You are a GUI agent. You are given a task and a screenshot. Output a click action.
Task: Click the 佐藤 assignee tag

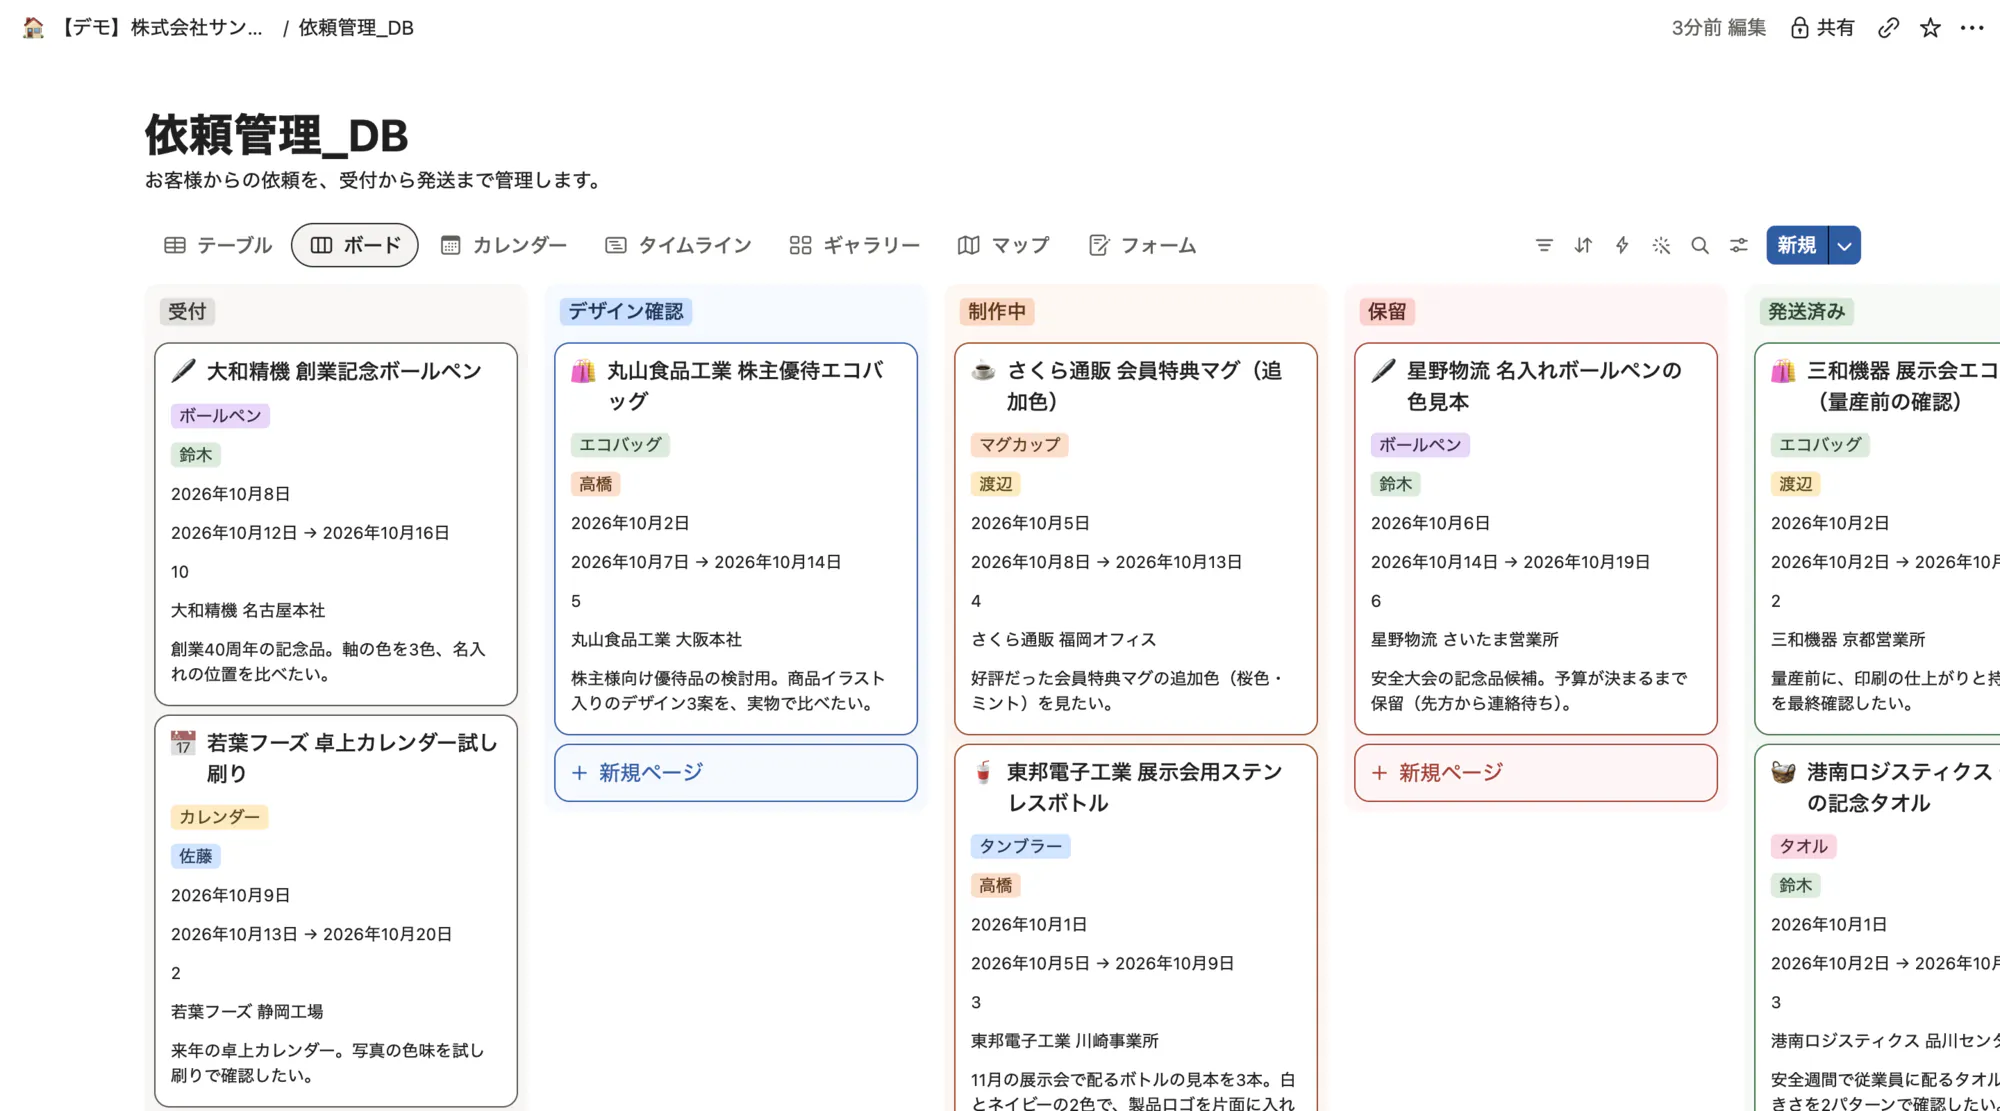[196, 856]
